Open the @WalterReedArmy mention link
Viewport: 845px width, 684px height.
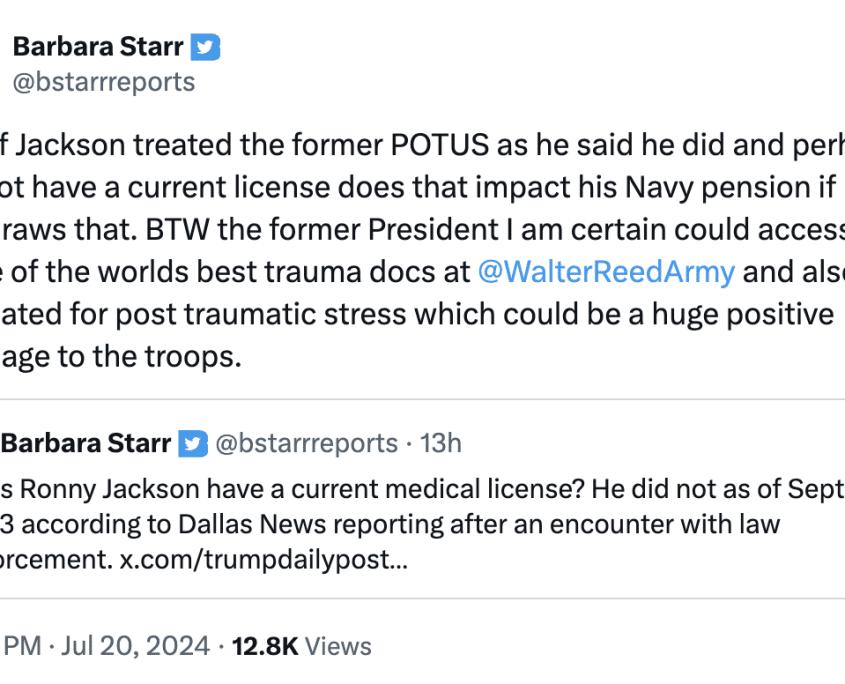[606, 272]
